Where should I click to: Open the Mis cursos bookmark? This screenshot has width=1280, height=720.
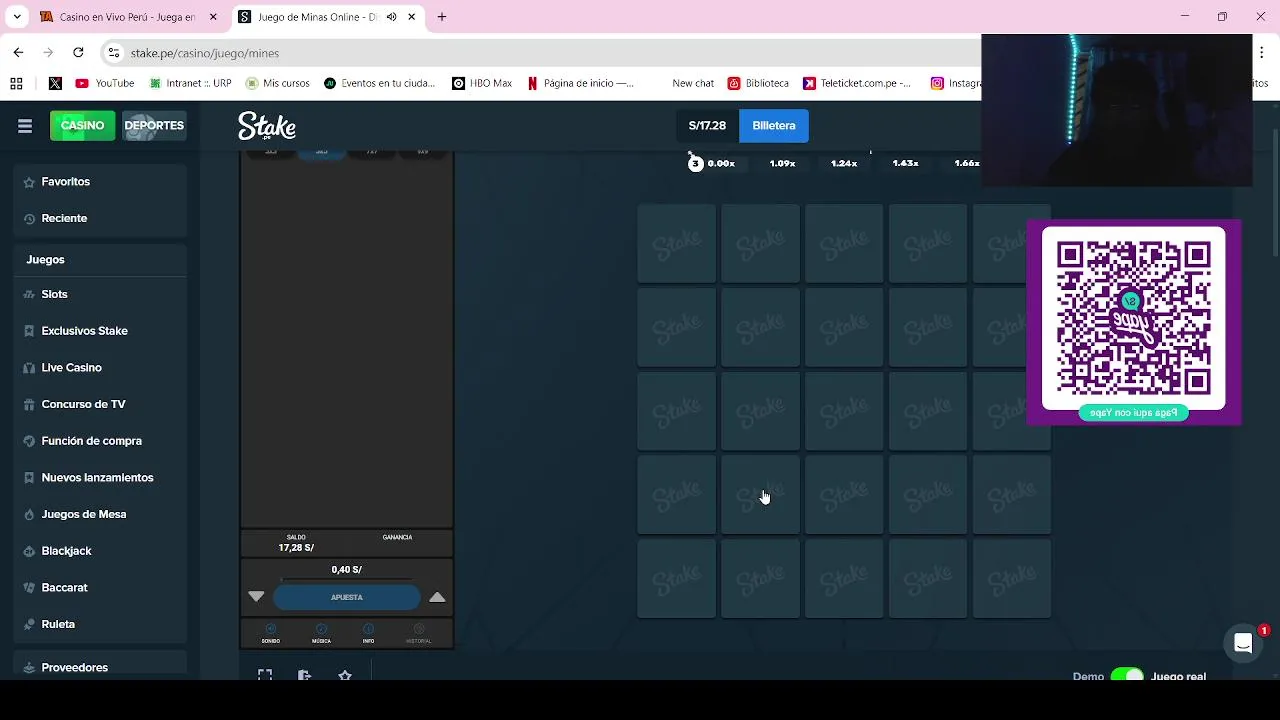(277, 83)
